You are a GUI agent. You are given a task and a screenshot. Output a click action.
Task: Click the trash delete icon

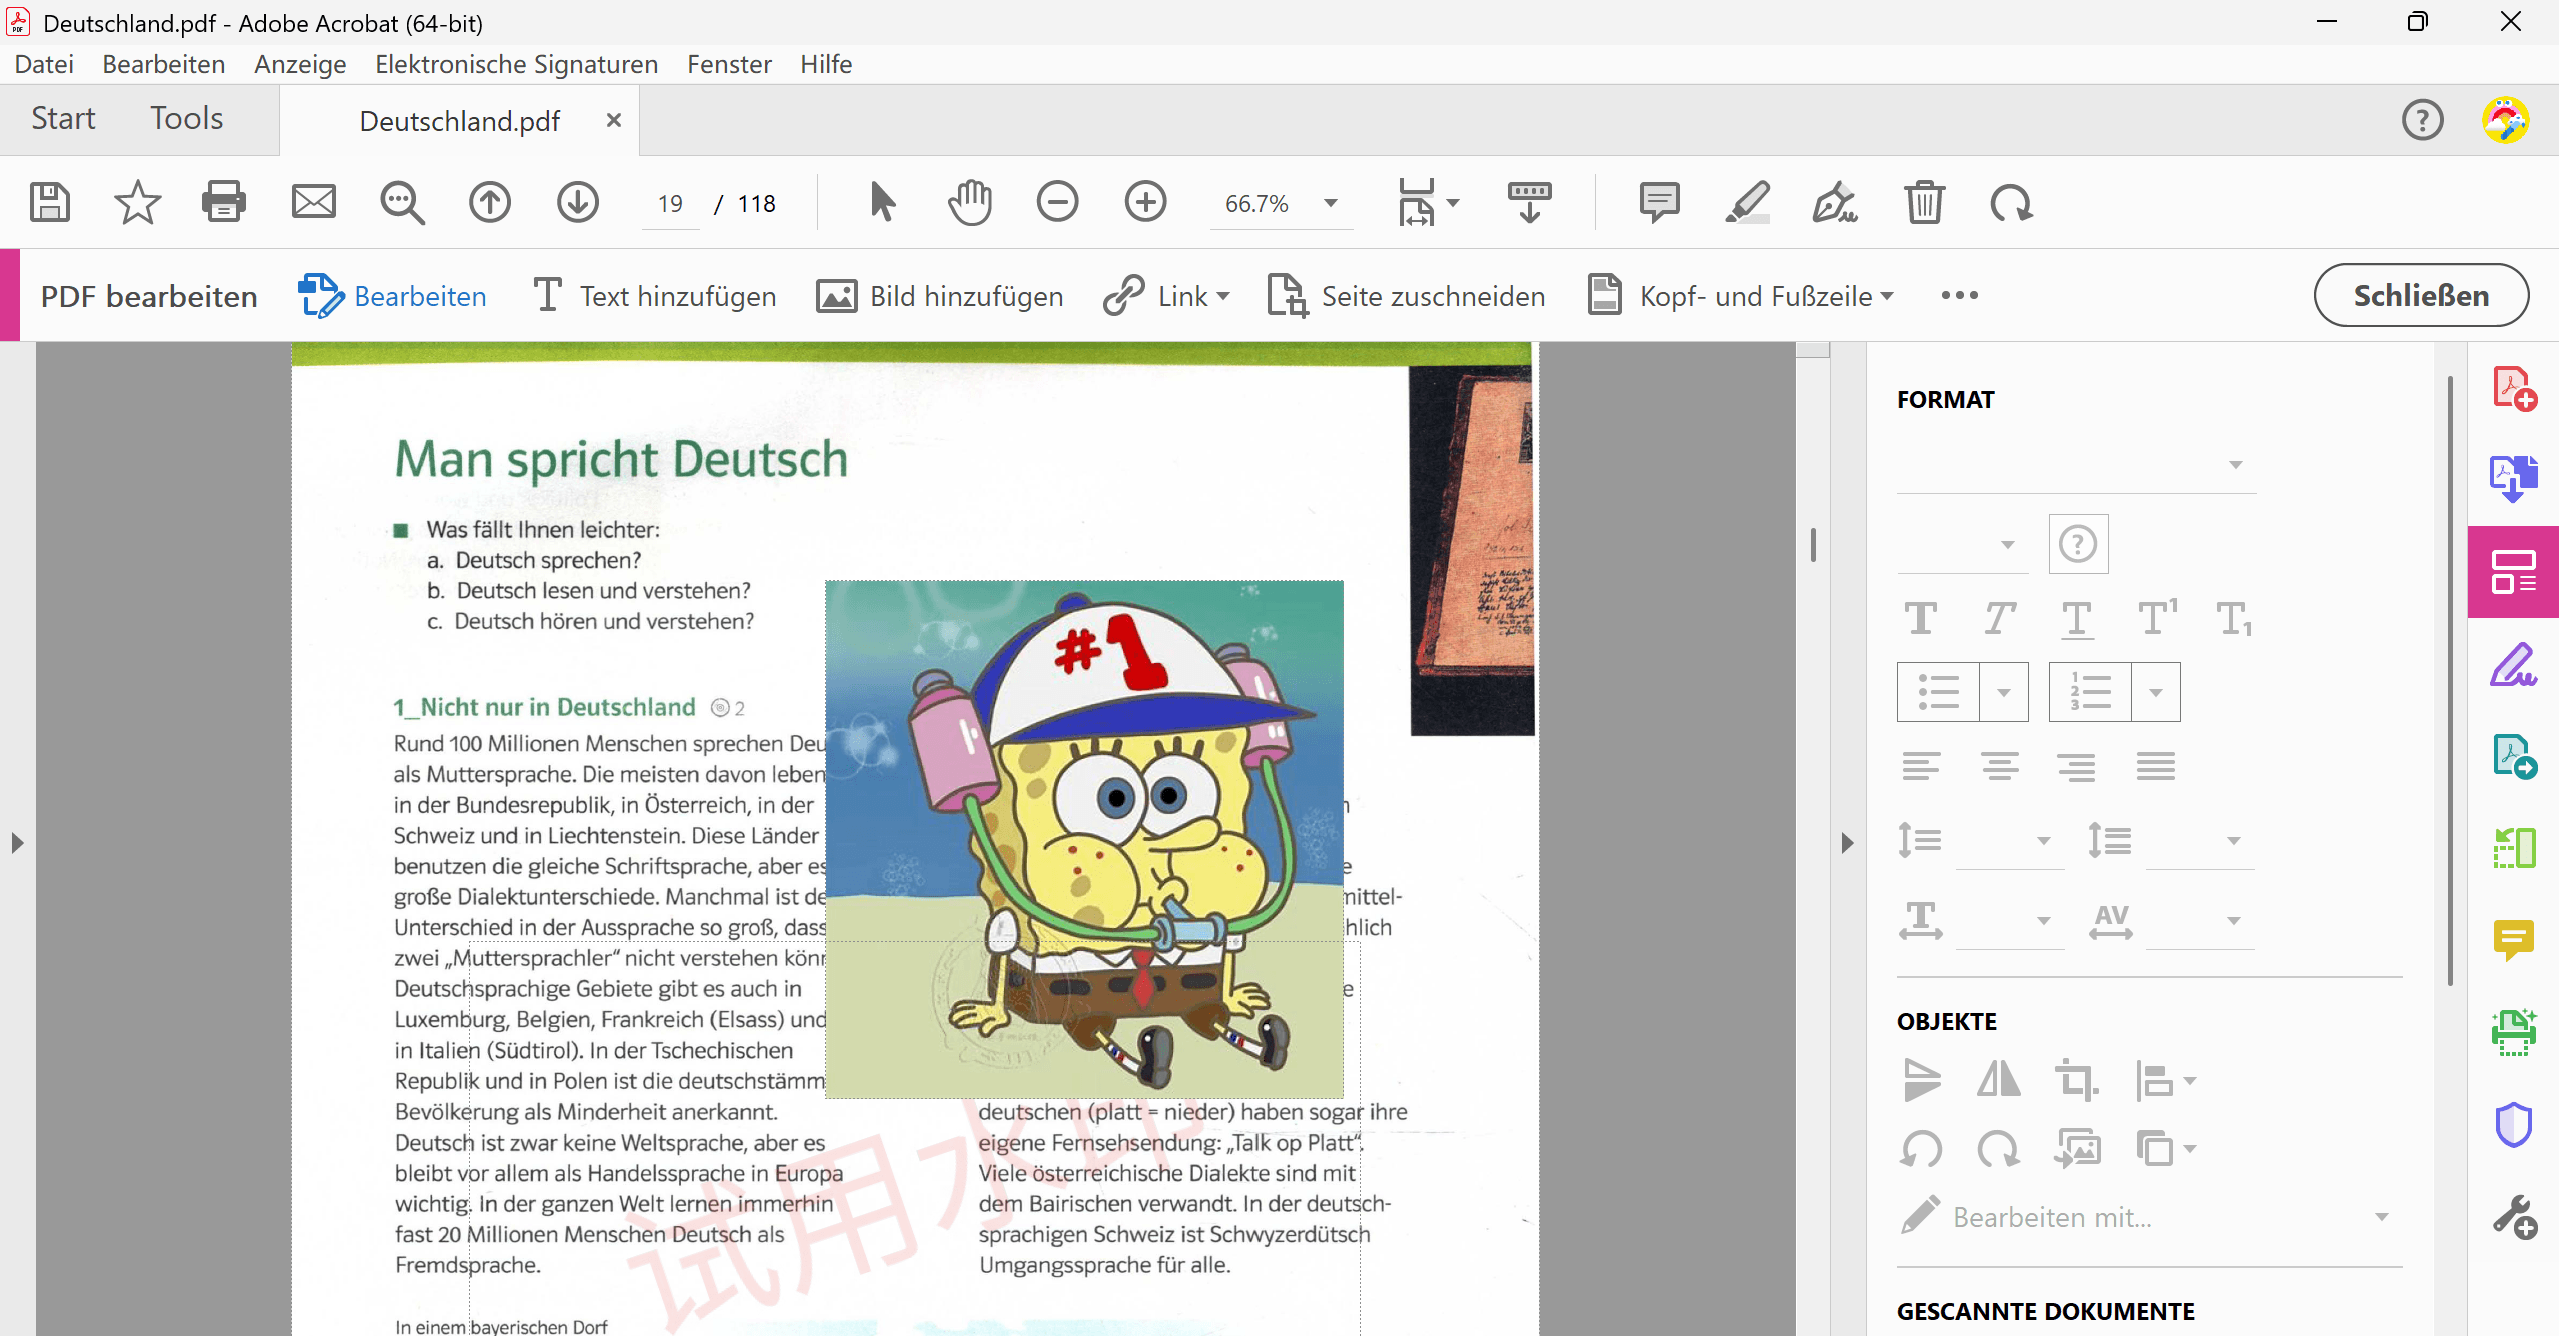click(1923, 203)
